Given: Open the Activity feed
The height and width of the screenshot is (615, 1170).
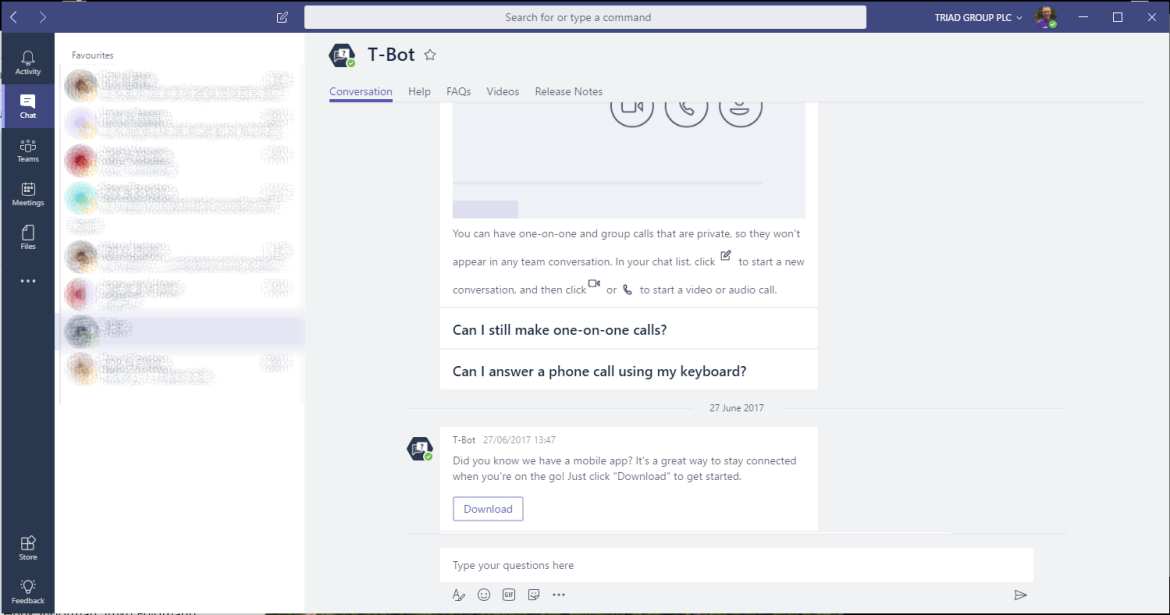Looking at the screenshot, I should pos(28,63).
